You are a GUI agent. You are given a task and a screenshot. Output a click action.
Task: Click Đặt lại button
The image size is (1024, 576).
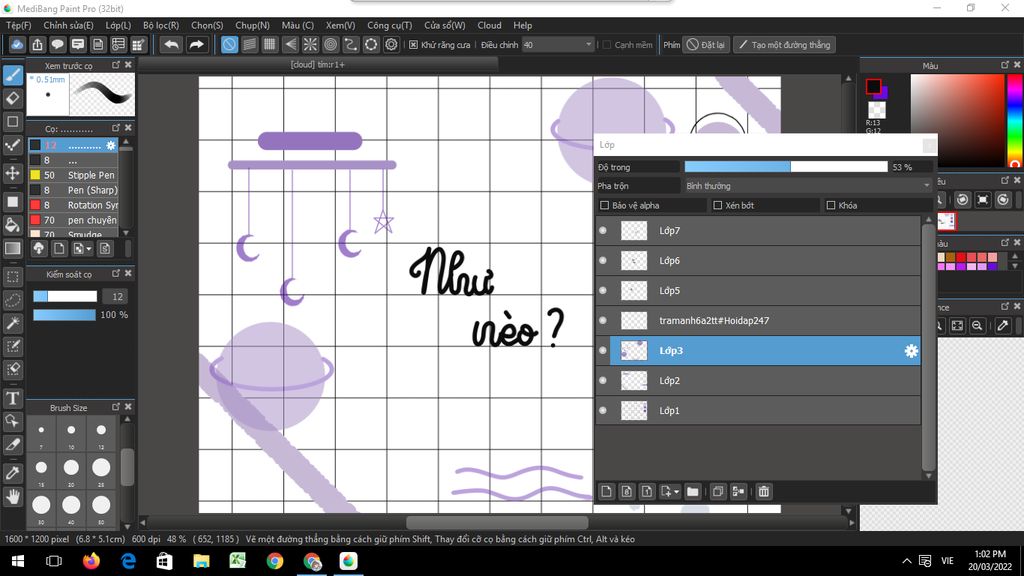click(706, 44)
